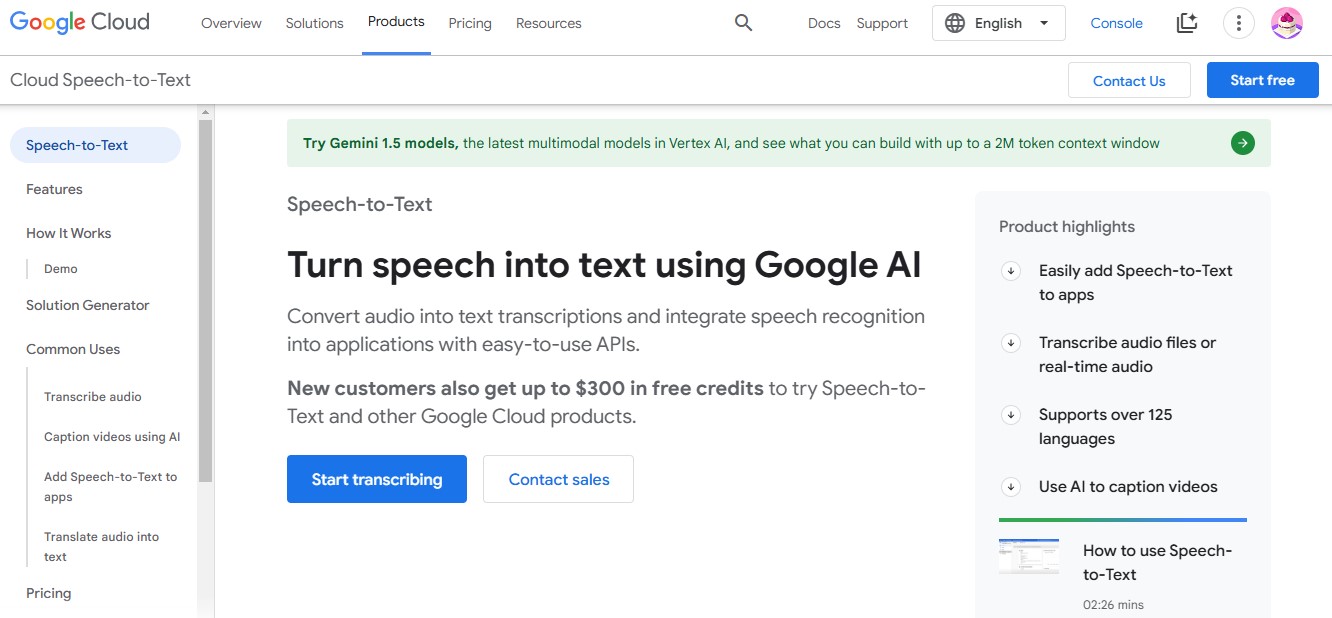The image size is (1332, 618).
Task: Open the Pricing menu item
Action: (470, 23)
